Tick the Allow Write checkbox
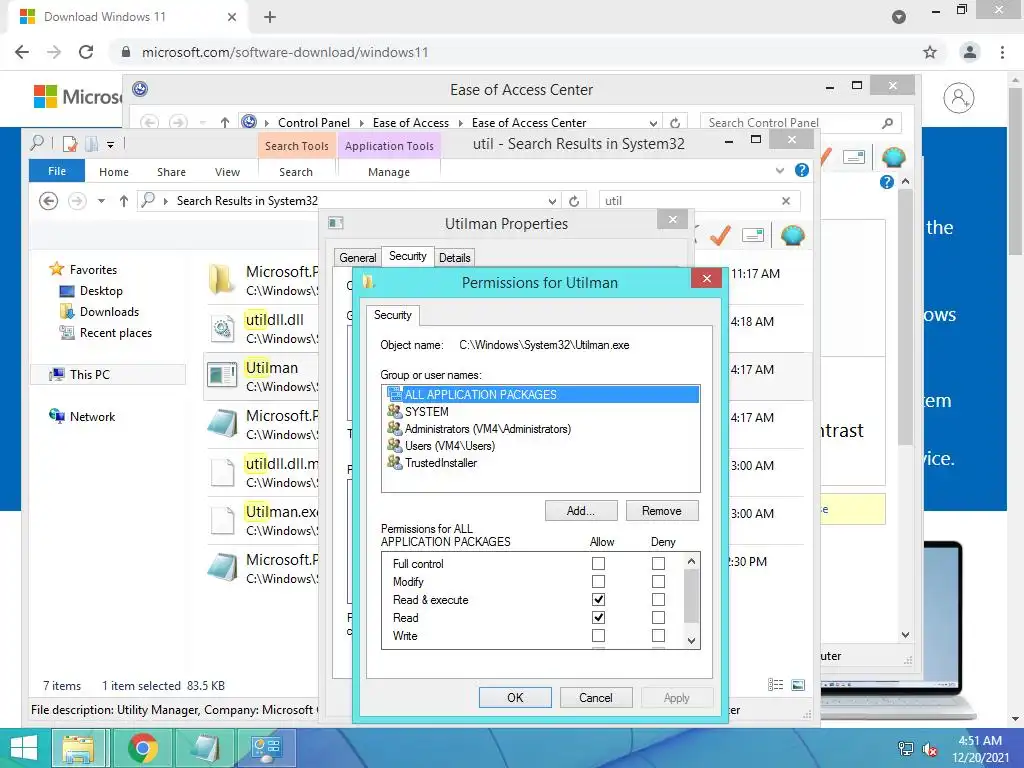The image size is (1024, 768). click(598, 635)
